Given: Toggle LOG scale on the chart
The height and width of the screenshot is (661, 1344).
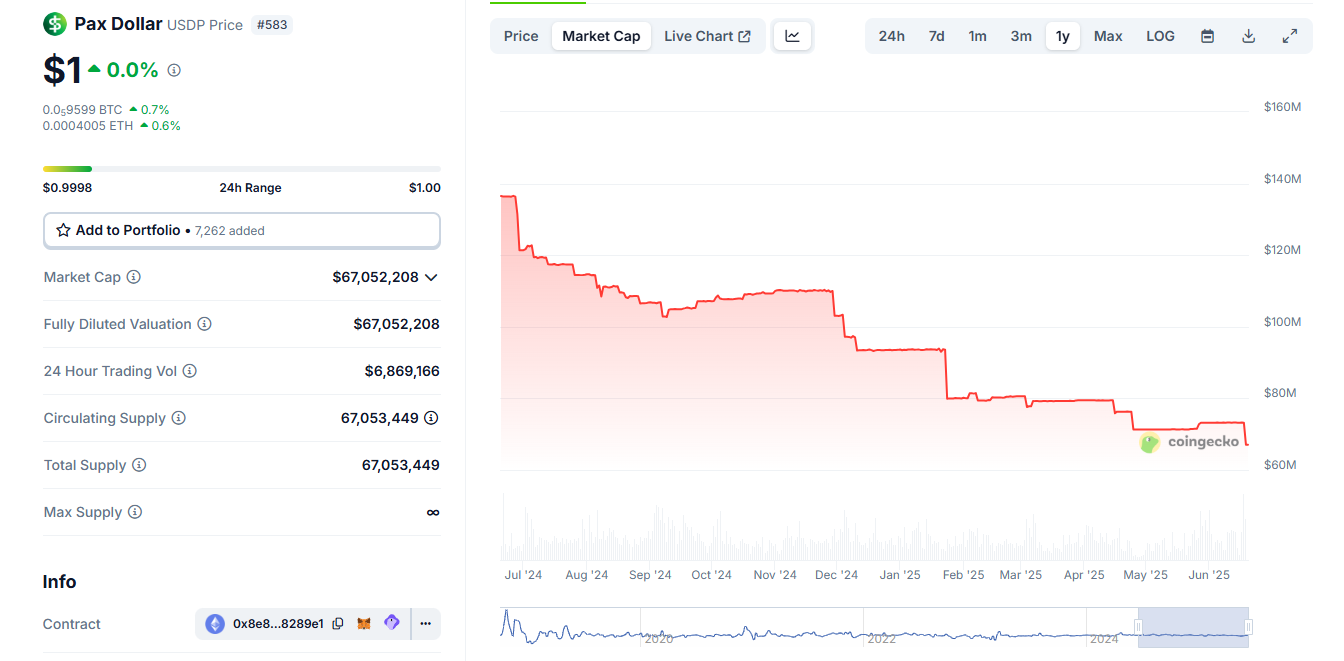Looking at the screenshot, I should [x=1160, y=35].
